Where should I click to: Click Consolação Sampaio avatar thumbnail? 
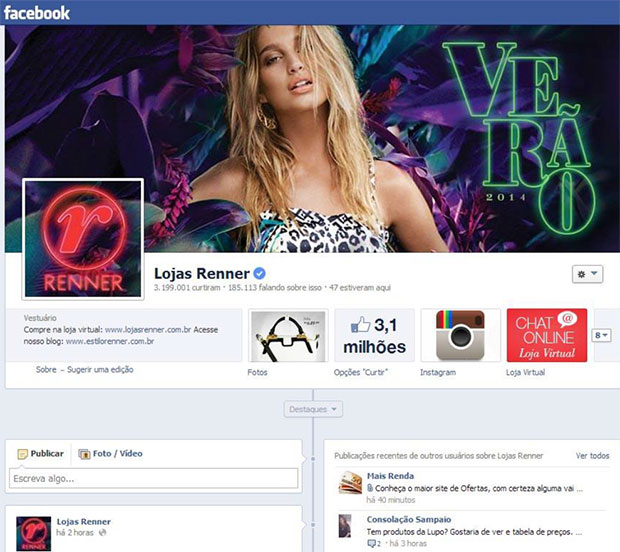pos(345,526)
